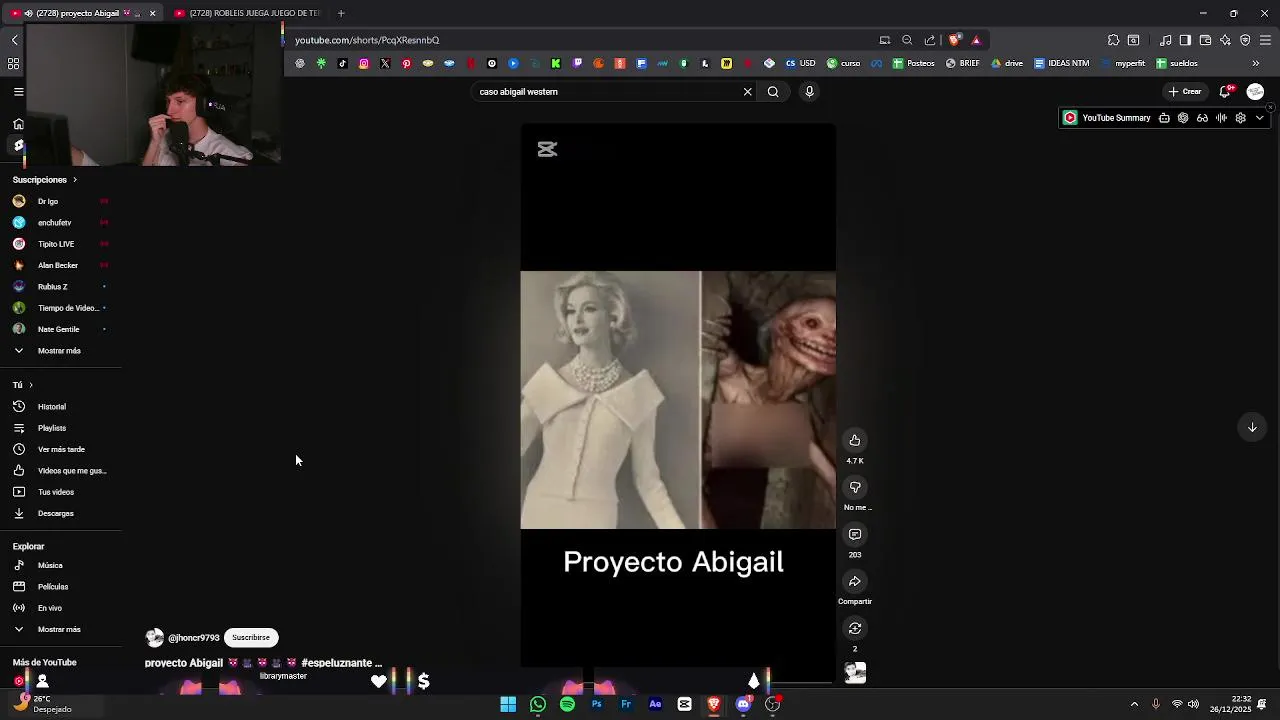Open Música under Explorar
Screen dimensions: 1280x720
(50, 565)
